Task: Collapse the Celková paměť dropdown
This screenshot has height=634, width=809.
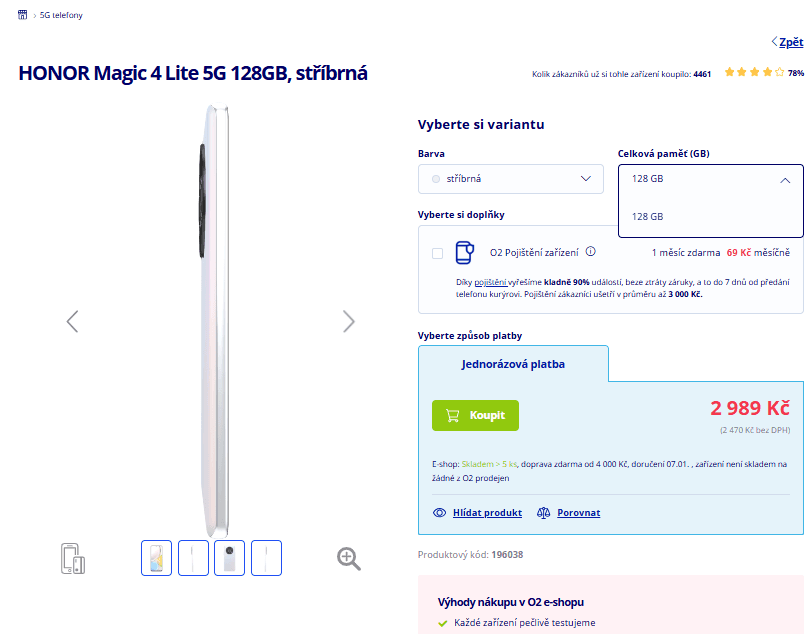Action: tap(783, 182)
